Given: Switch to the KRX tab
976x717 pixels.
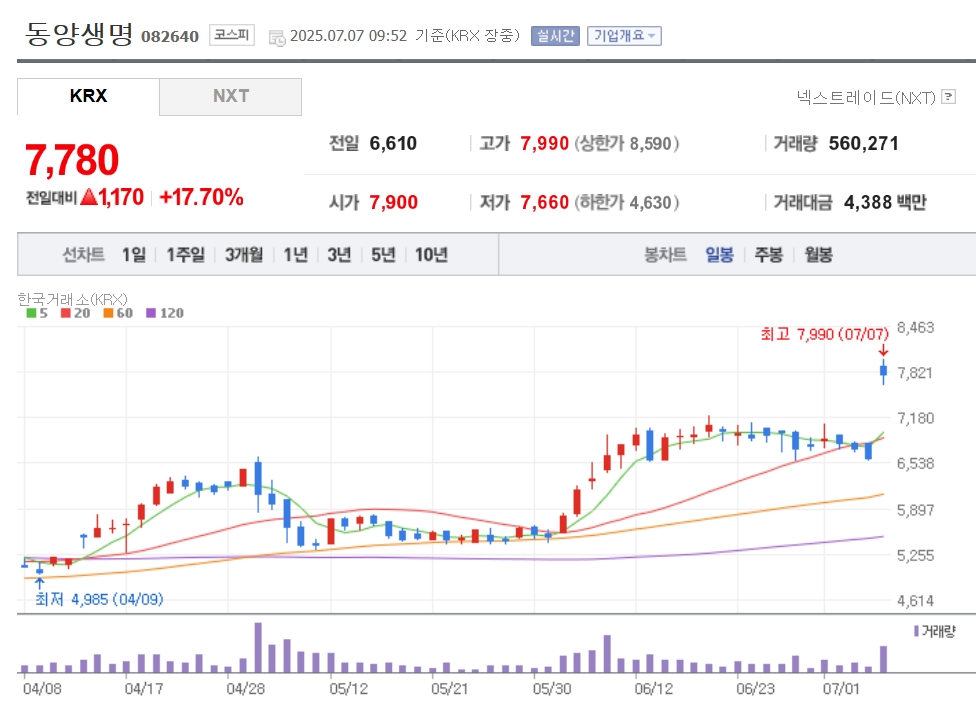Looking at the screenshot, I should [x=88, y=96].
